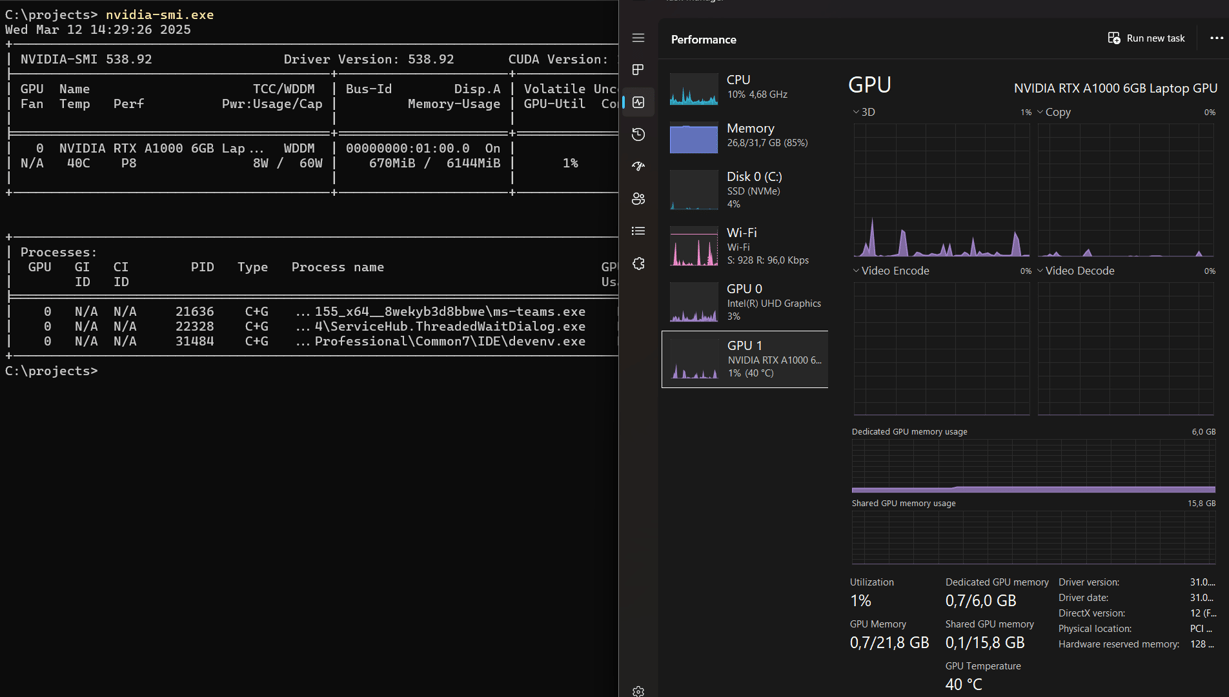
Task: Click PID 31484 devenv.exe process row
Action: pyautogui.click(x=313, y=341)
